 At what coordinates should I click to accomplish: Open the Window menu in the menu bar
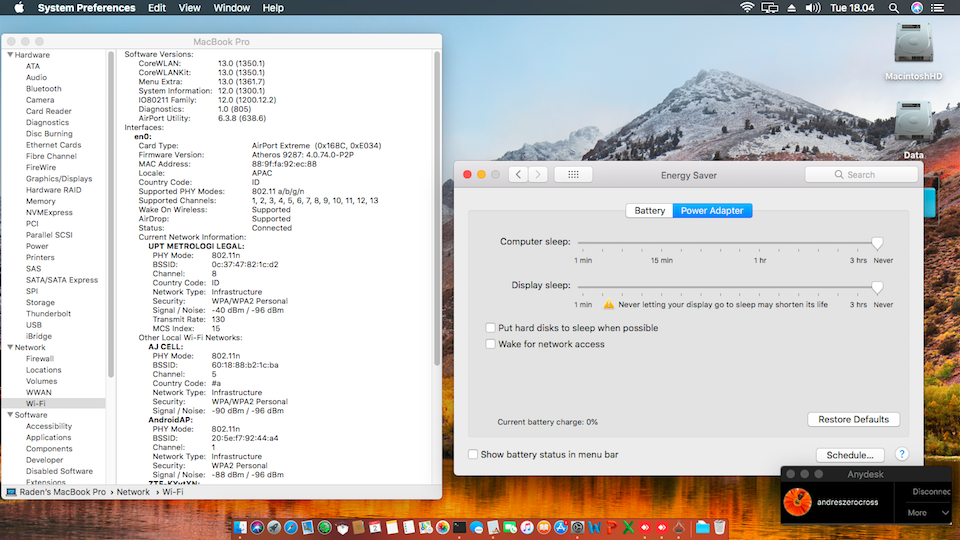coord(232,8)
